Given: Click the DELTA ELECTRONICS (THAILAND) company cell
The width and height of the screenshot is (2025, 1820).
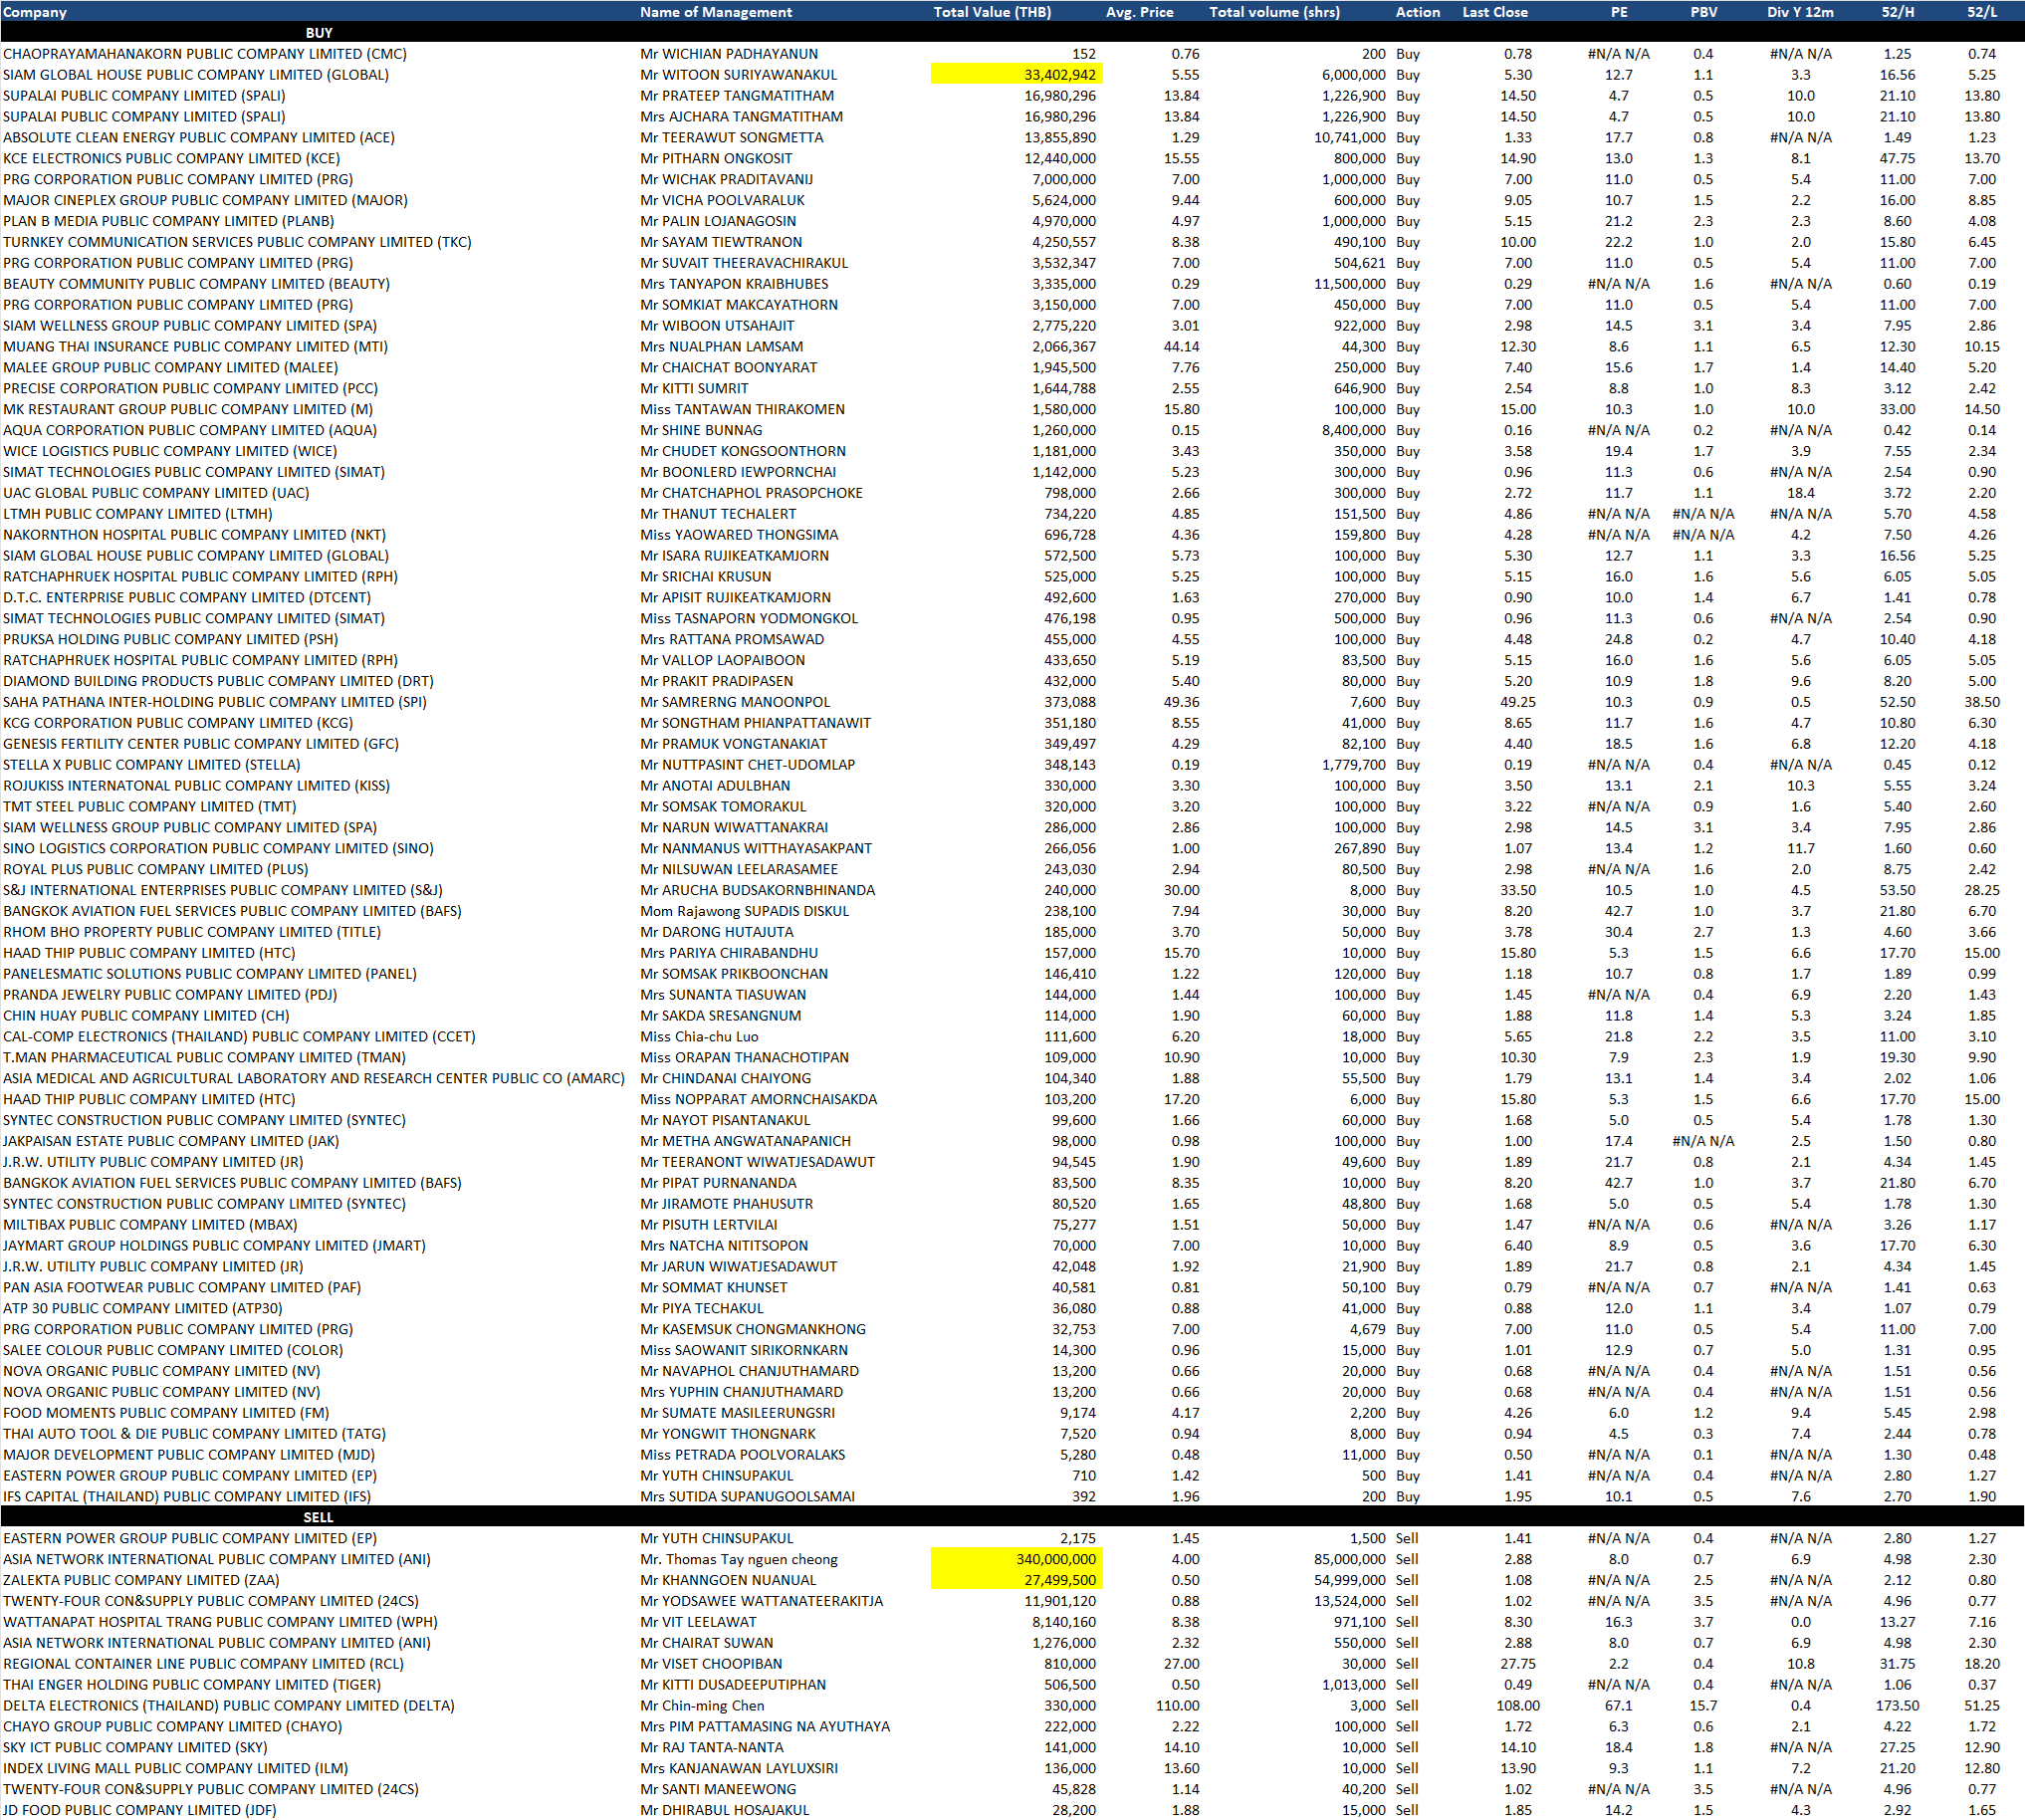Looking at the screenshot, I should (228, 1706).
